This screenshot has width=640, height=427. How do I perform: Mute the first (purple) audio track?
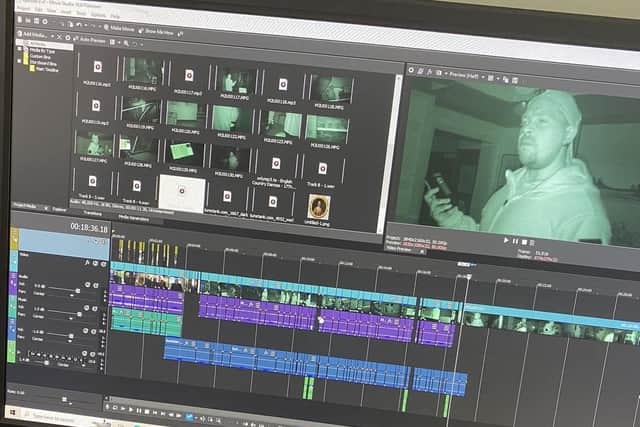pyautogui.click(x=87, y=285)
